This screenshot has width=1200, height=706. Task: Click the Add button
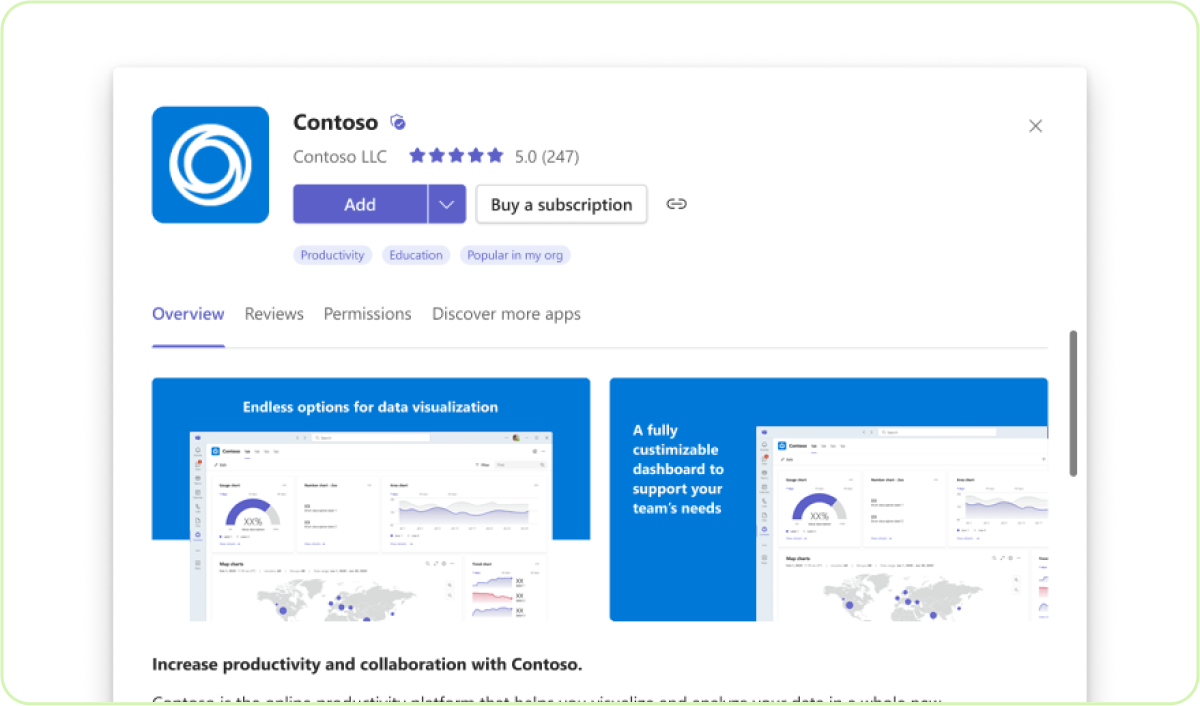pos(360,204)
